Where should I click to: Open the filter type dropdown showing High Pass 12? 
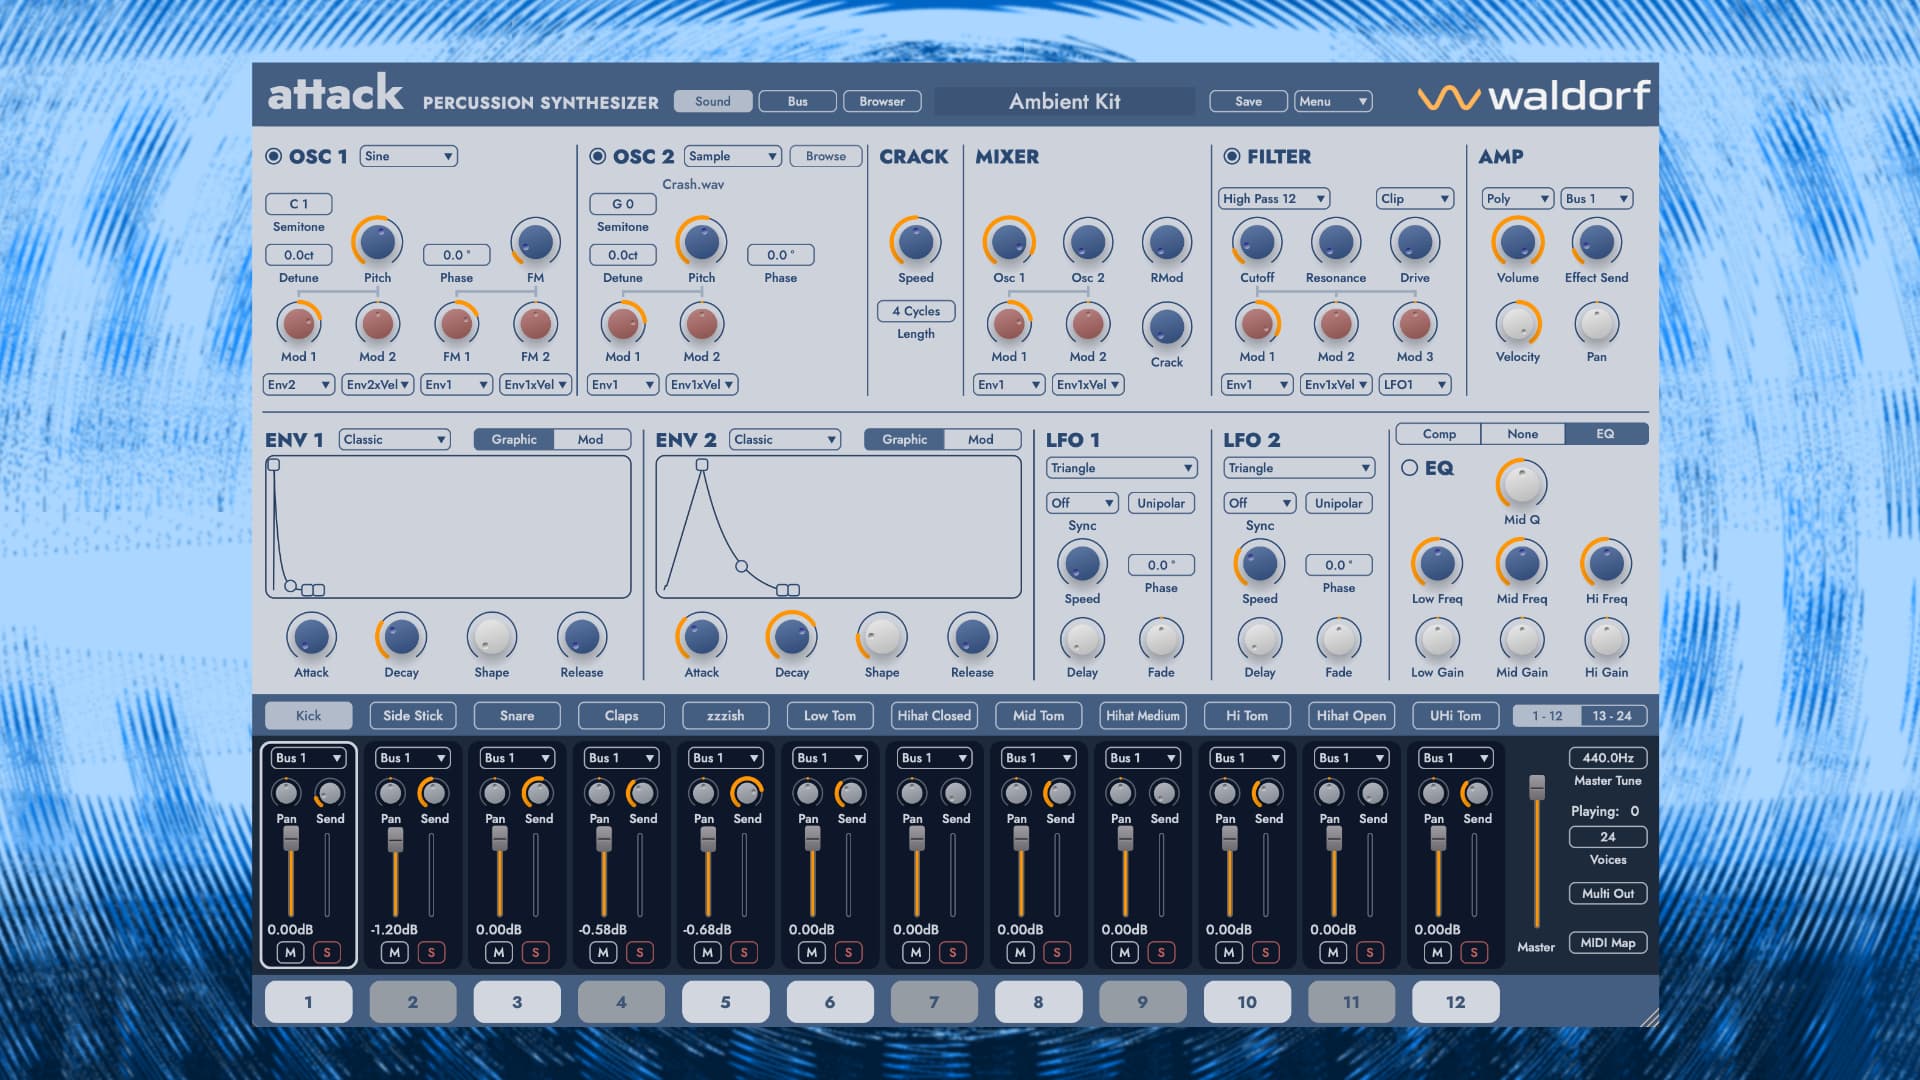coord(1272,198)
